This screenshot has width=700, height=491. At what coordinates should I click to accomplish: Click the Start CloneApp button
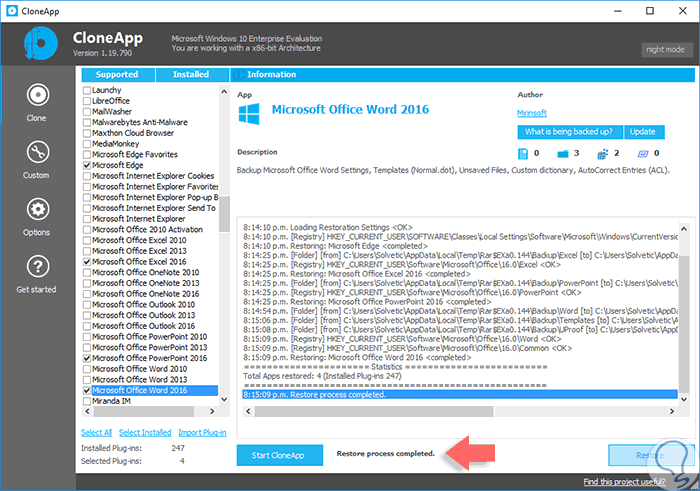[x=279, y=455]
